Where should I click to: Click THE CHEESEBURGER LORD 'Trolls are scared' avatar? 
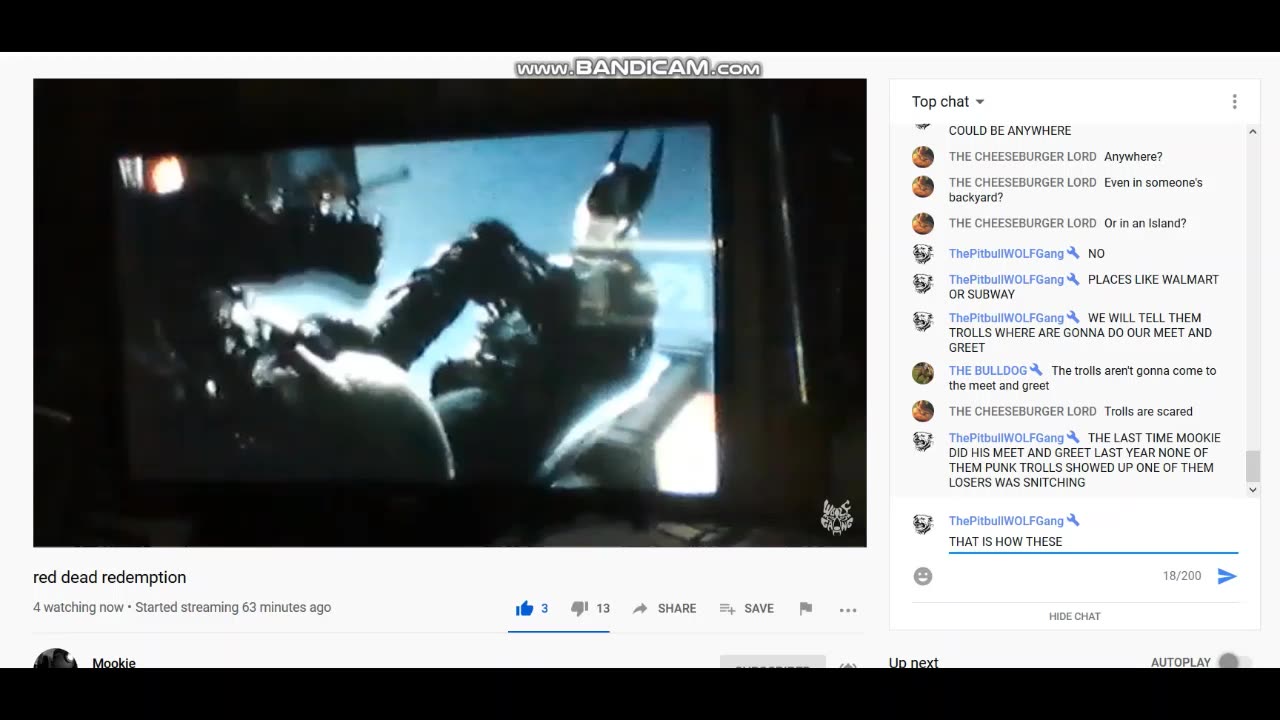point(923,411)
